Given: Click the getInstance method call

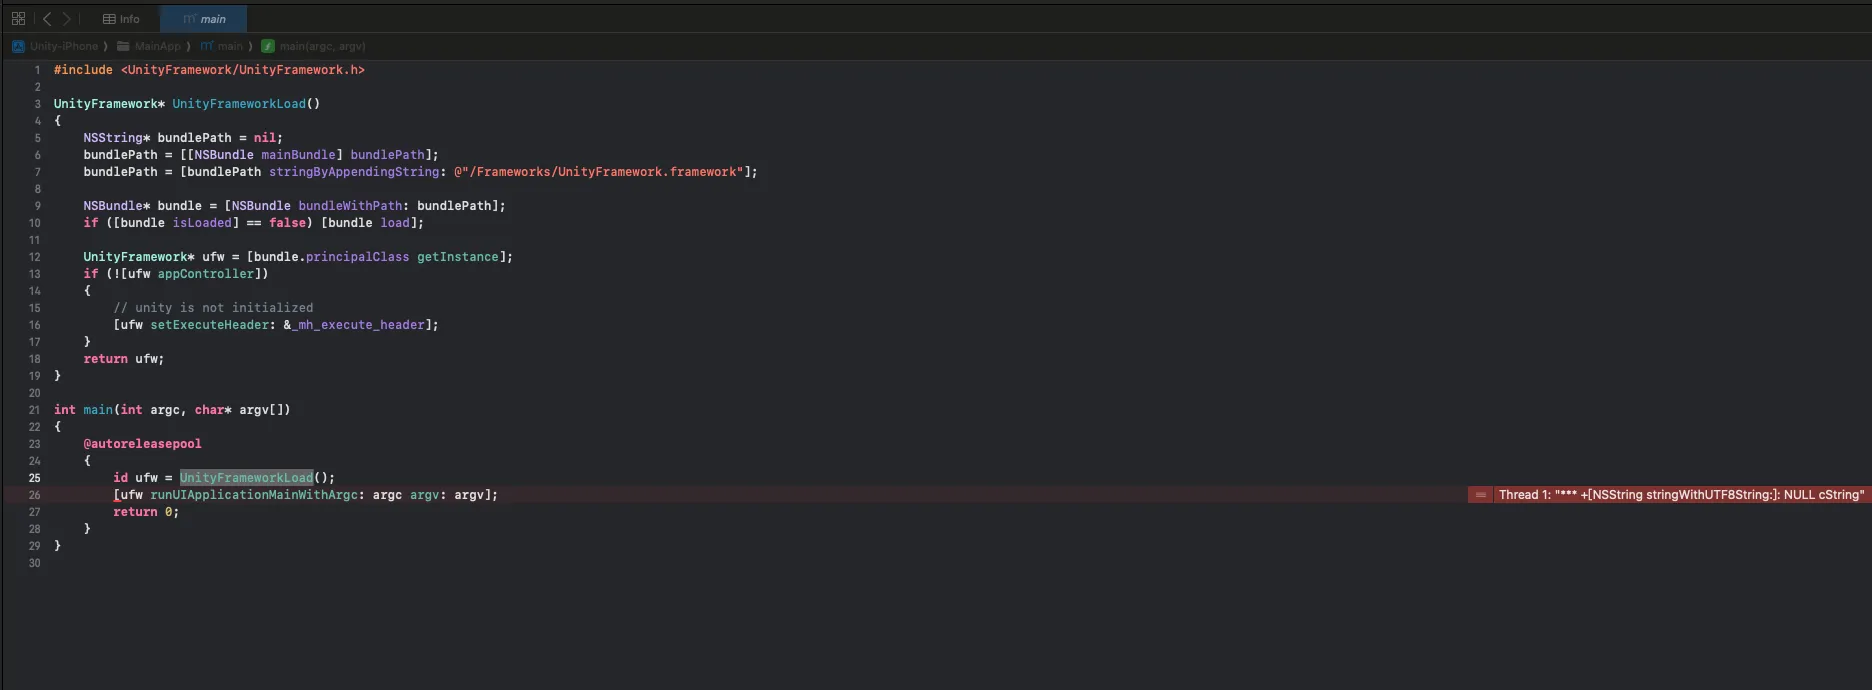Looking at the screenshot, I should tap(458, 257).
